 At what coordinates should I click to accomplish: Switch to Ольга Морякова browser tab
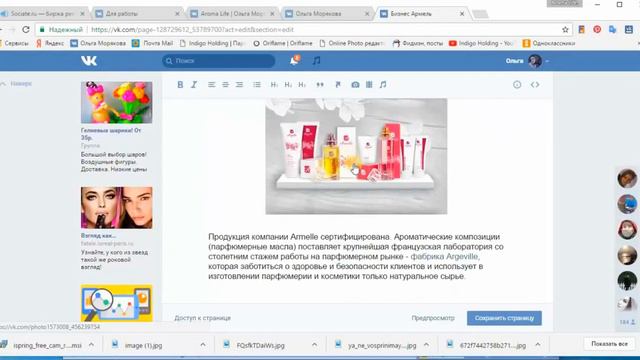click(327, 13)
